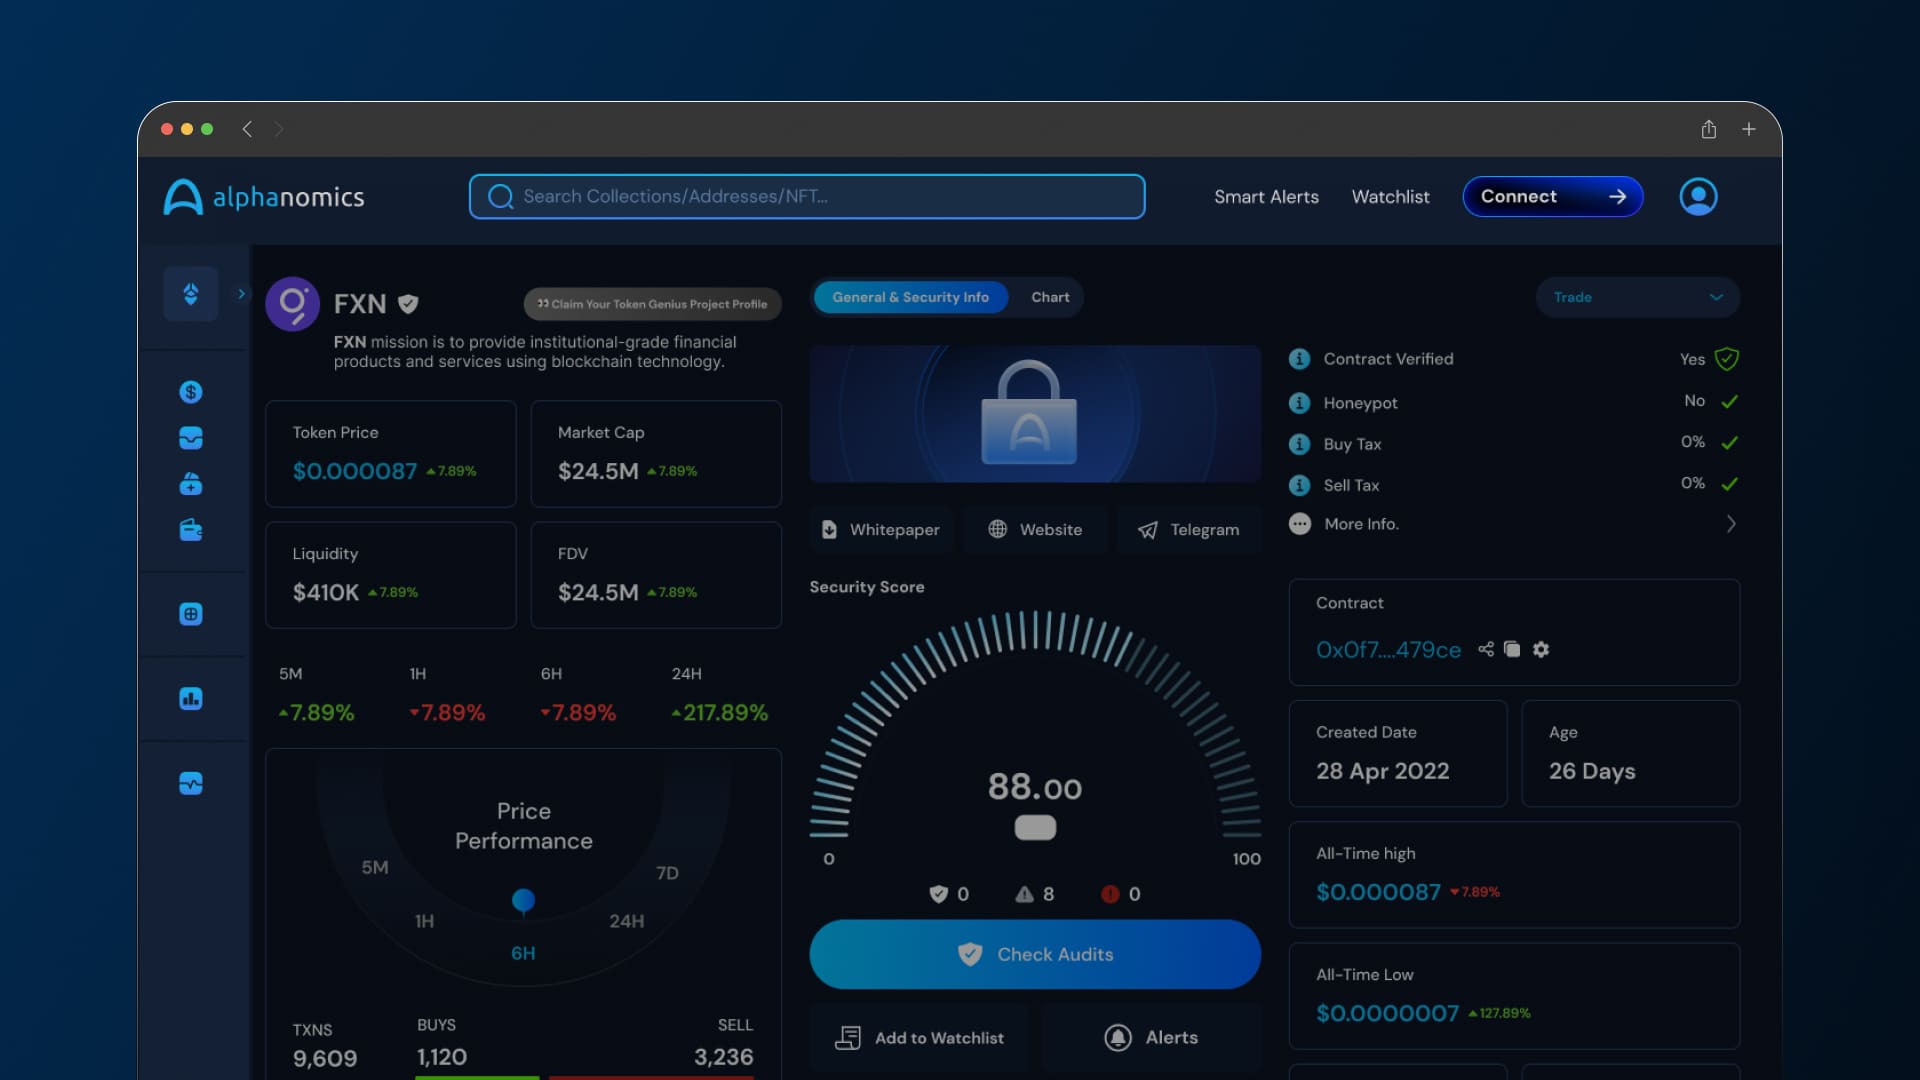Open the dollar coin sidebar icon
The image size is (1920, 1080).
191,392
